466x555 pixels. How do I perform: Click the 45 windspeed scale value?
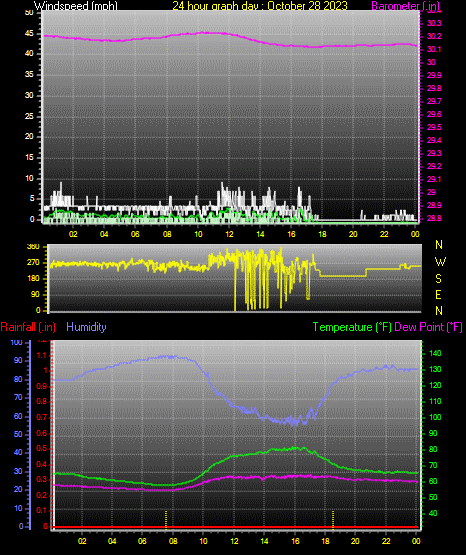coord(29,33)
